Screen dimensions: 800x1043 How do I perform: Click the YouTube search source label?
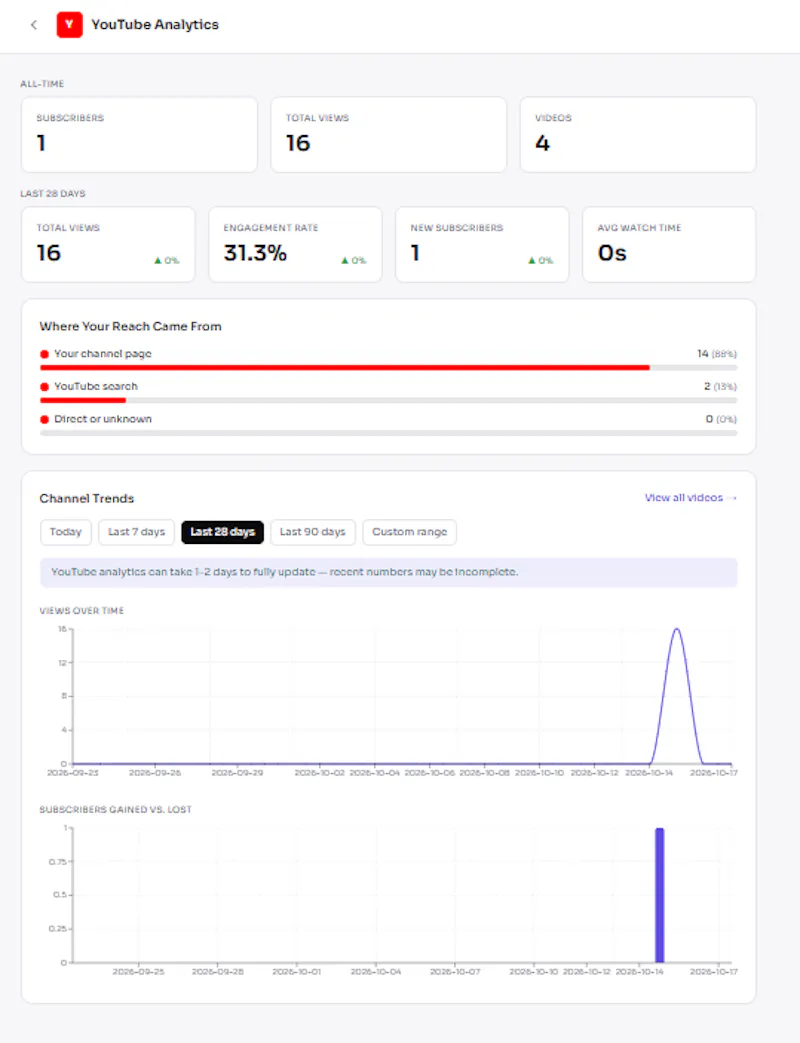coord(96,386)
